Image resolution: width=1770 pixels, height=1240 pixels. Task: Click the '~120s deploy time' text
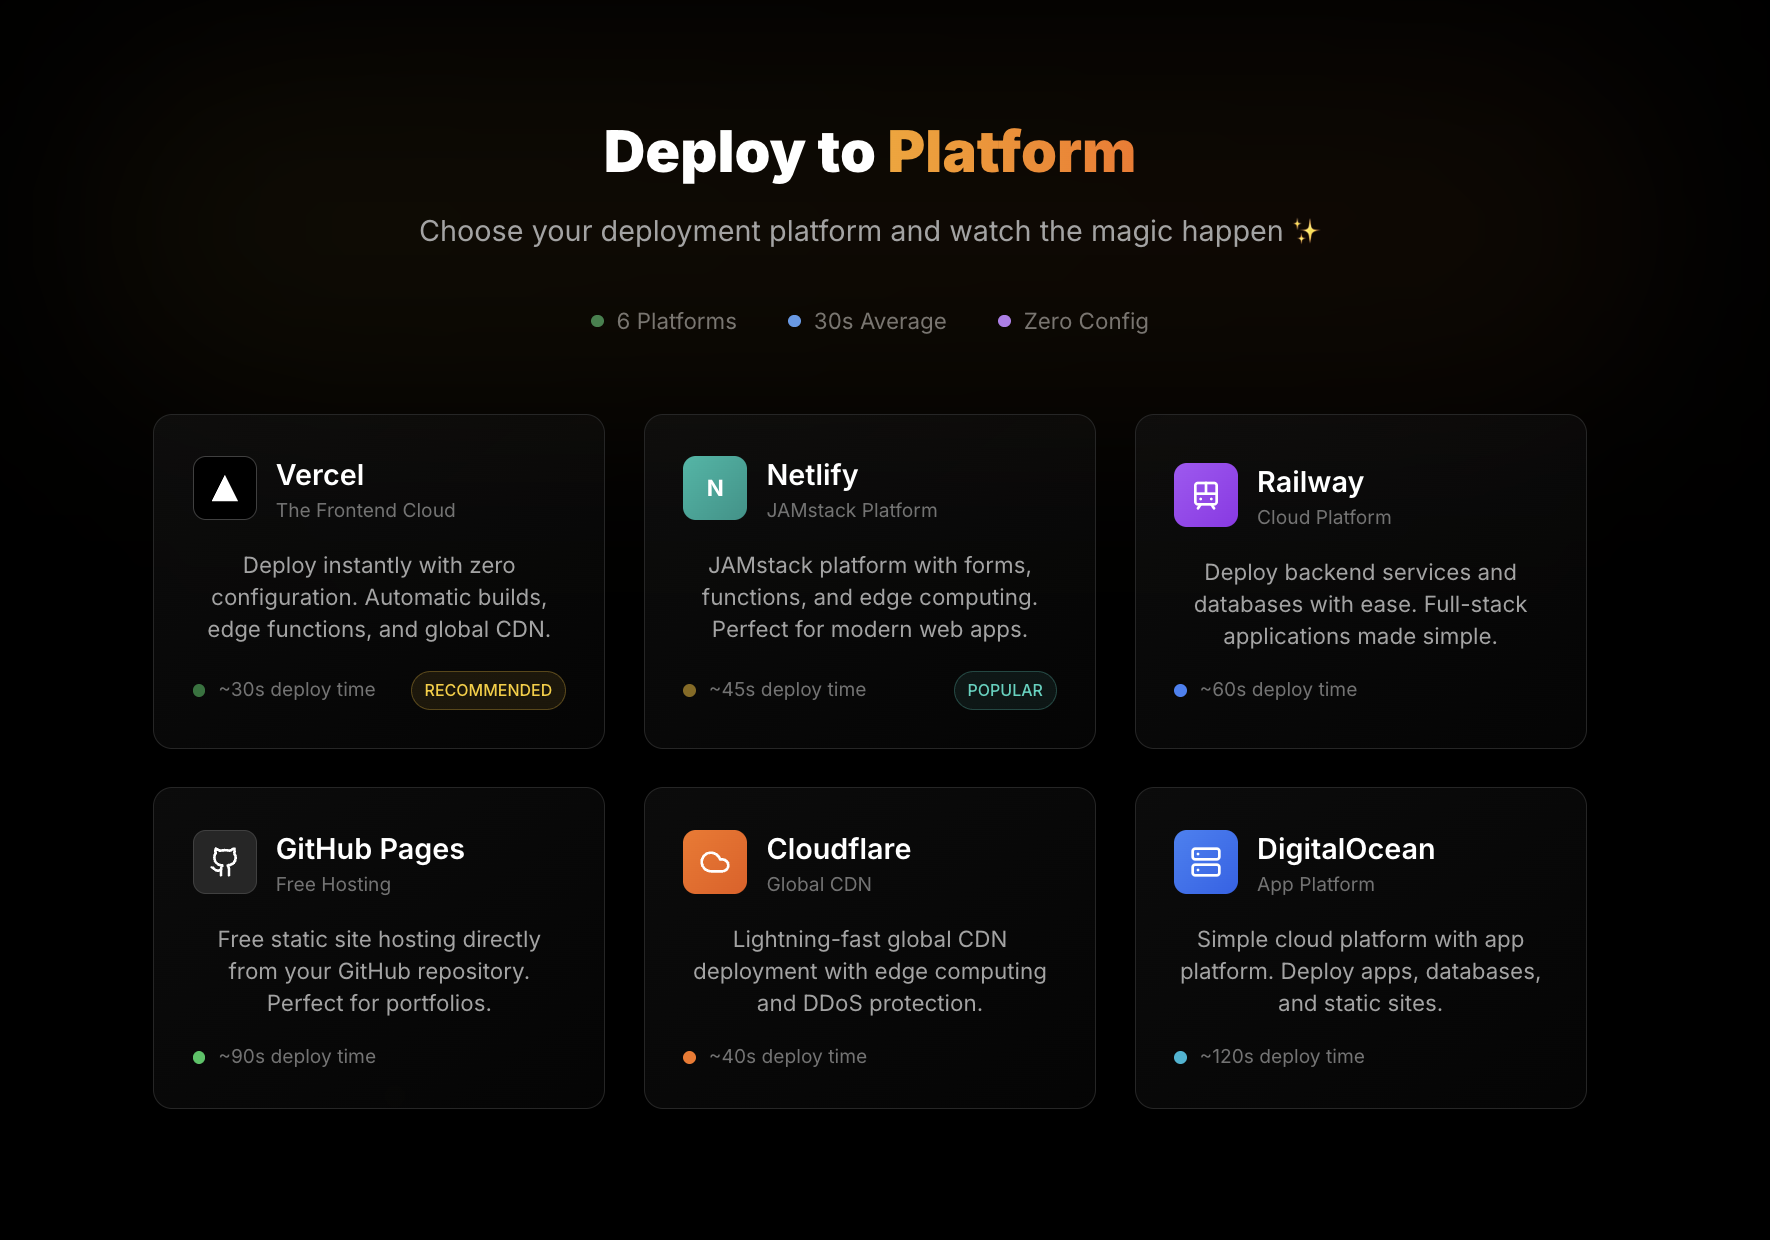coord(1282,1056)
